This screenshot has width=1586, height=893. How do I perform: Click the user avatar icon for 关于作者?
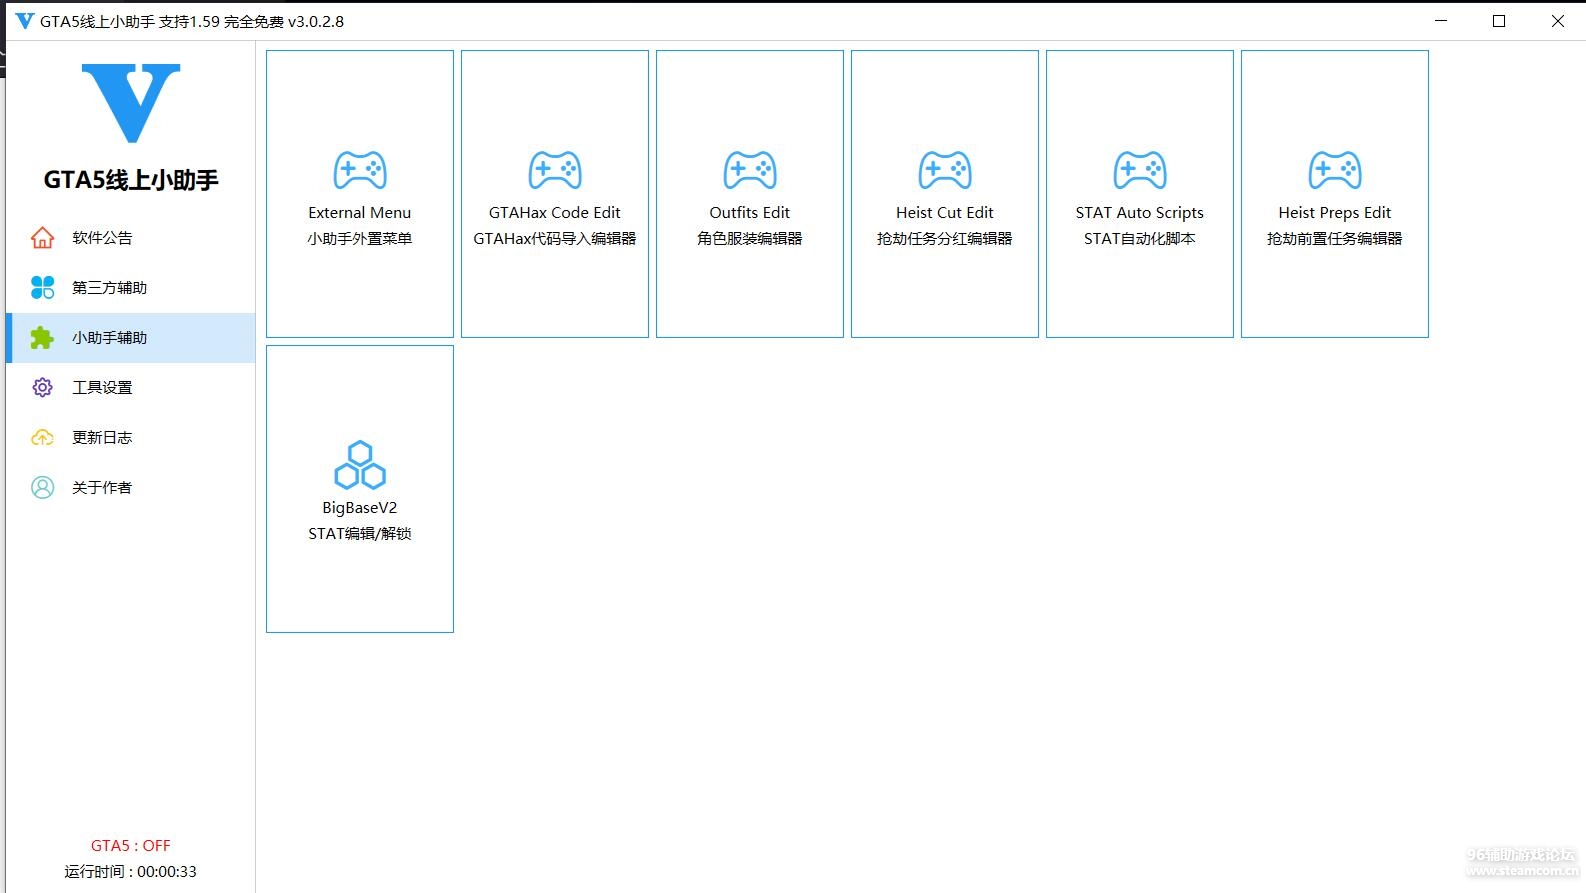(42, 488)
